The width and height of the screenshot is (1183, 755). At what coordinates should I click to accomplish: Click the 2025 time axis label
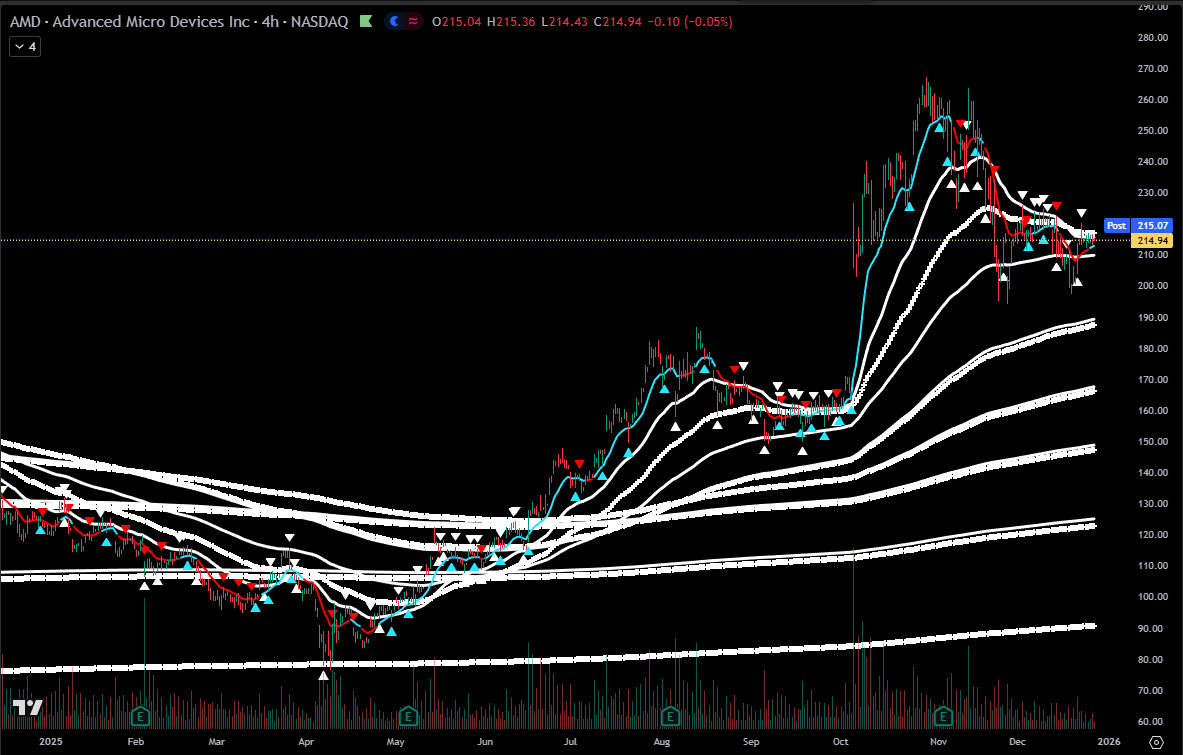[x=51, y=741]
